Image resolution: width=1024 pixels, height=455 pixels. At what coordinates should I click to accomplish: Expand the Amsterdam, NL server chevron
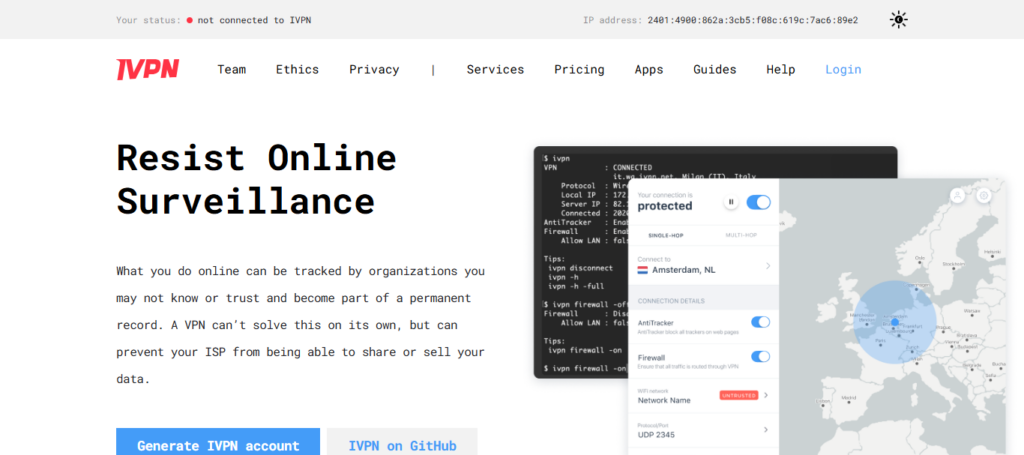coord(768,266)
